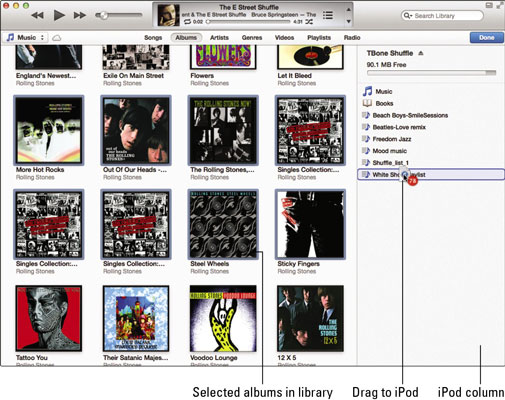Switch to the Videos tab

click(284, 38)
